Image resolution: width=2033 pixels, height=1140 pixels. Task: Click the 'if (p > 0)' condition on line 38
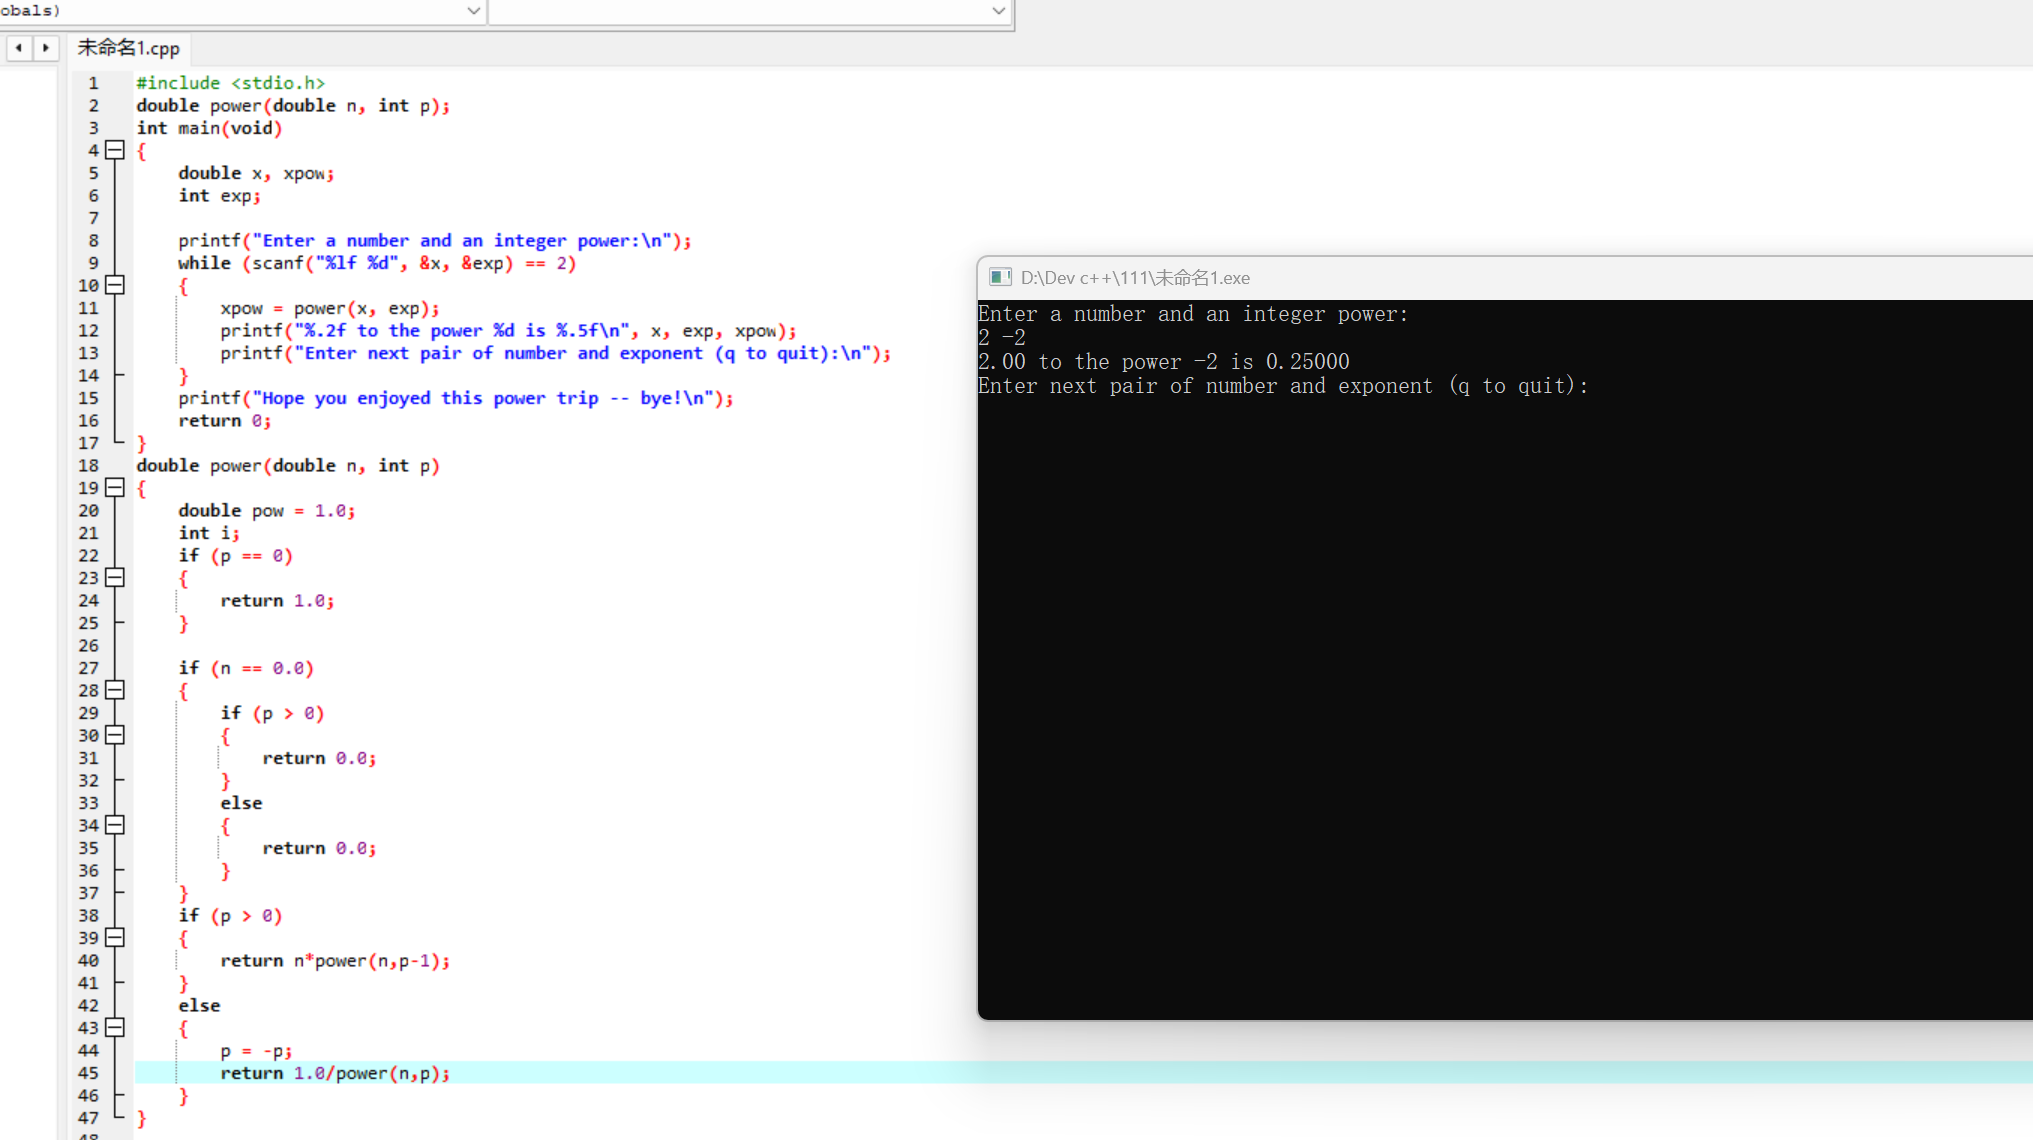click(230, 916)
